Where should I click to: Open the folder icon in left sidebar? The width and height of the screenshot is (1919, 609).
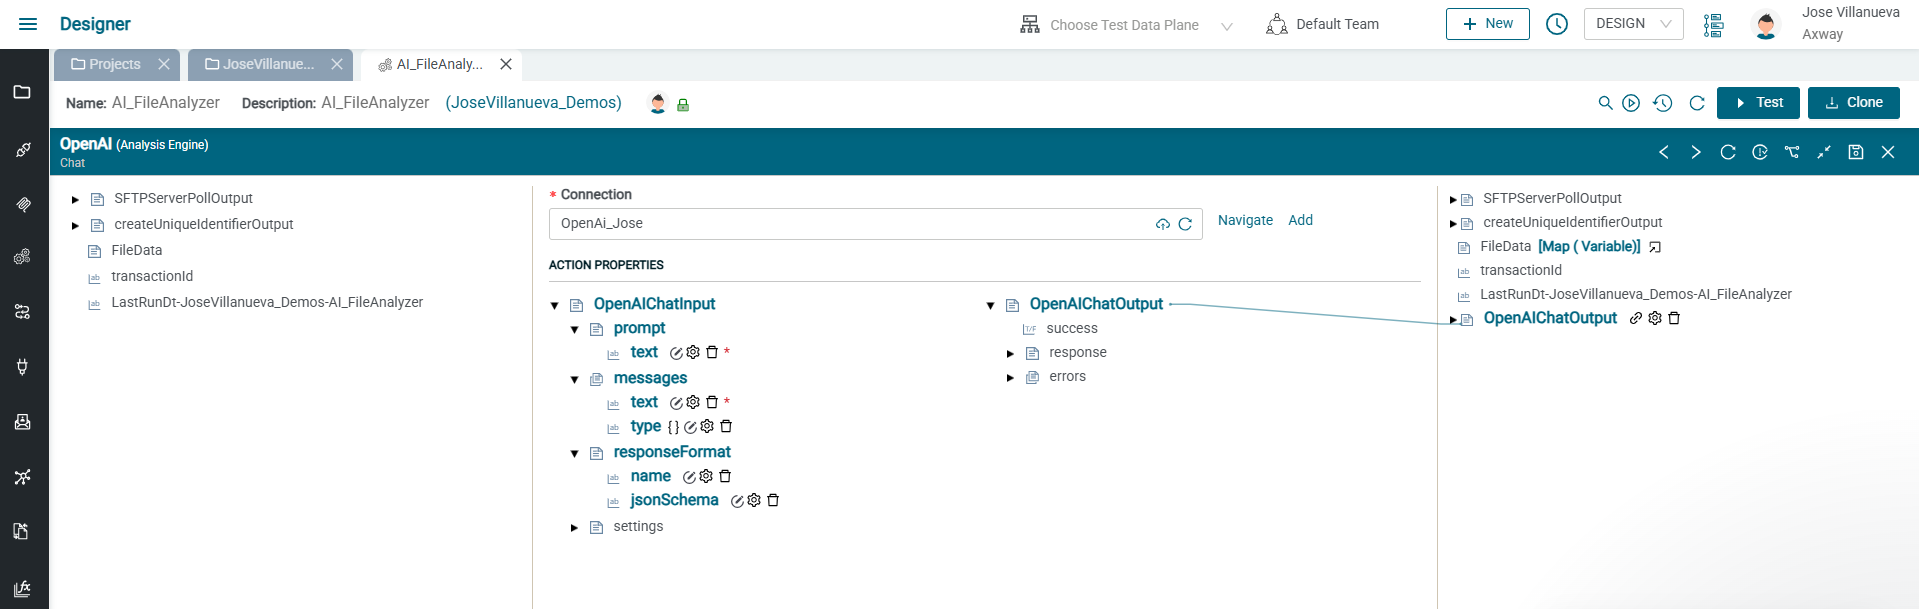pyautogui.click(x=22, y=92)
